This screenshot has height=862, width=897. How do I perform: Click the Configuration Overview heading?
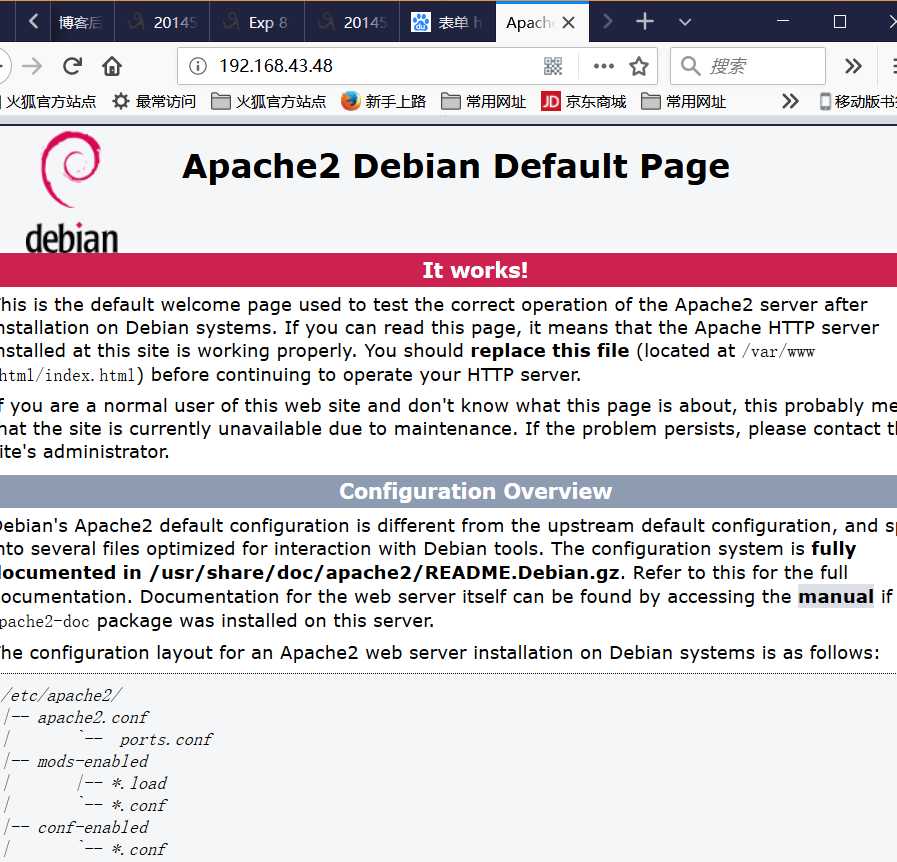tap(475, 491)
